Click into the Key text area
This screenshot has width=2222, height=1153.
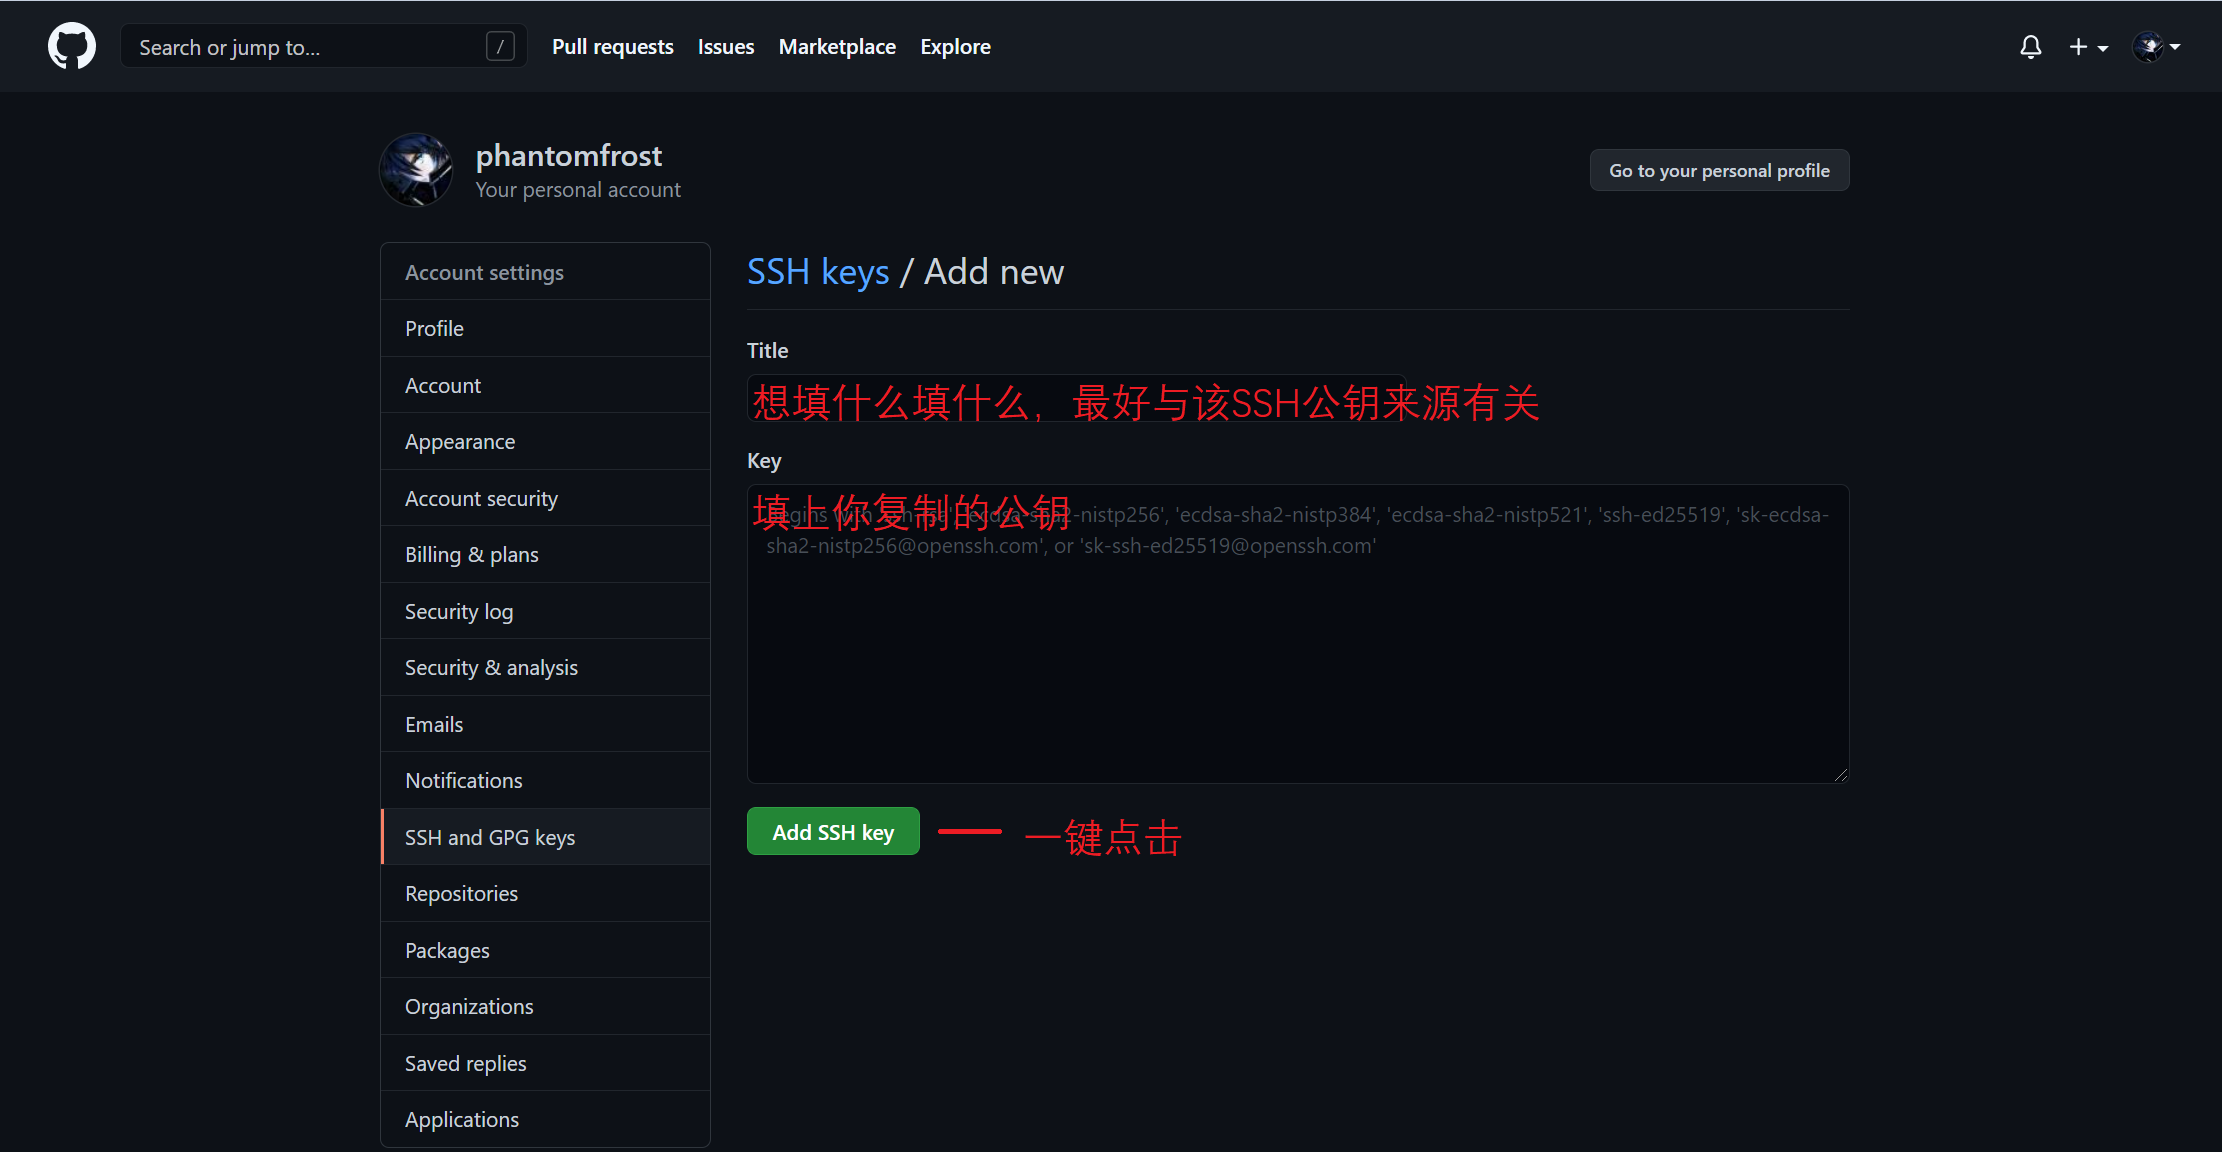(x=1298, y=634)
